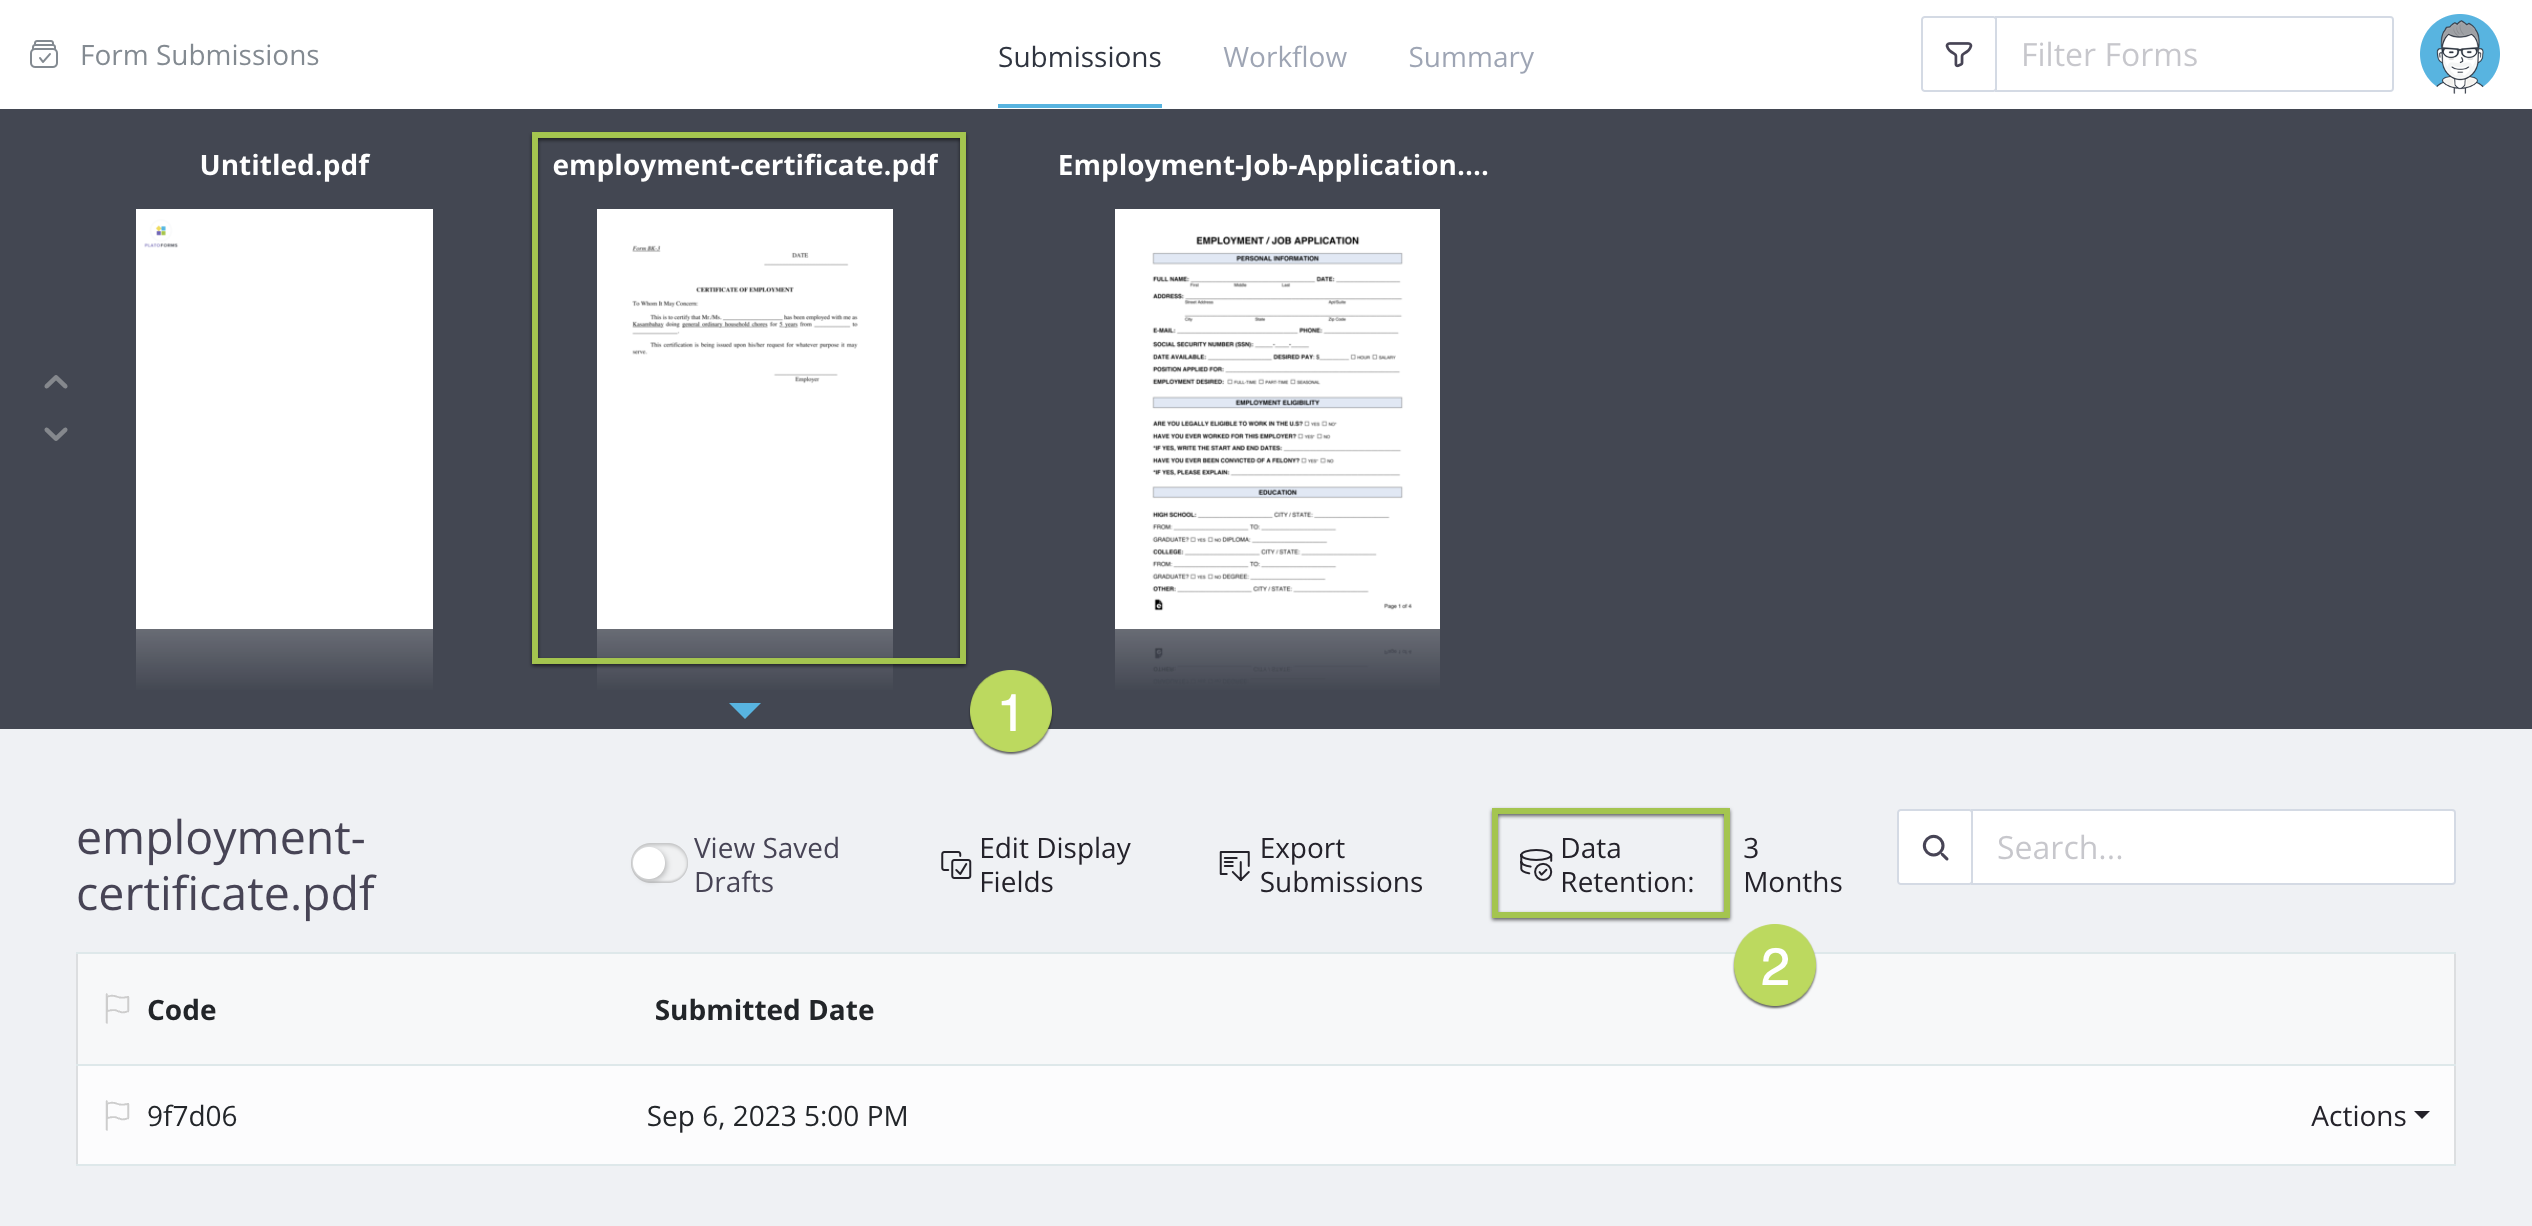Click the View Saved Drafts label

pos(766,864)
